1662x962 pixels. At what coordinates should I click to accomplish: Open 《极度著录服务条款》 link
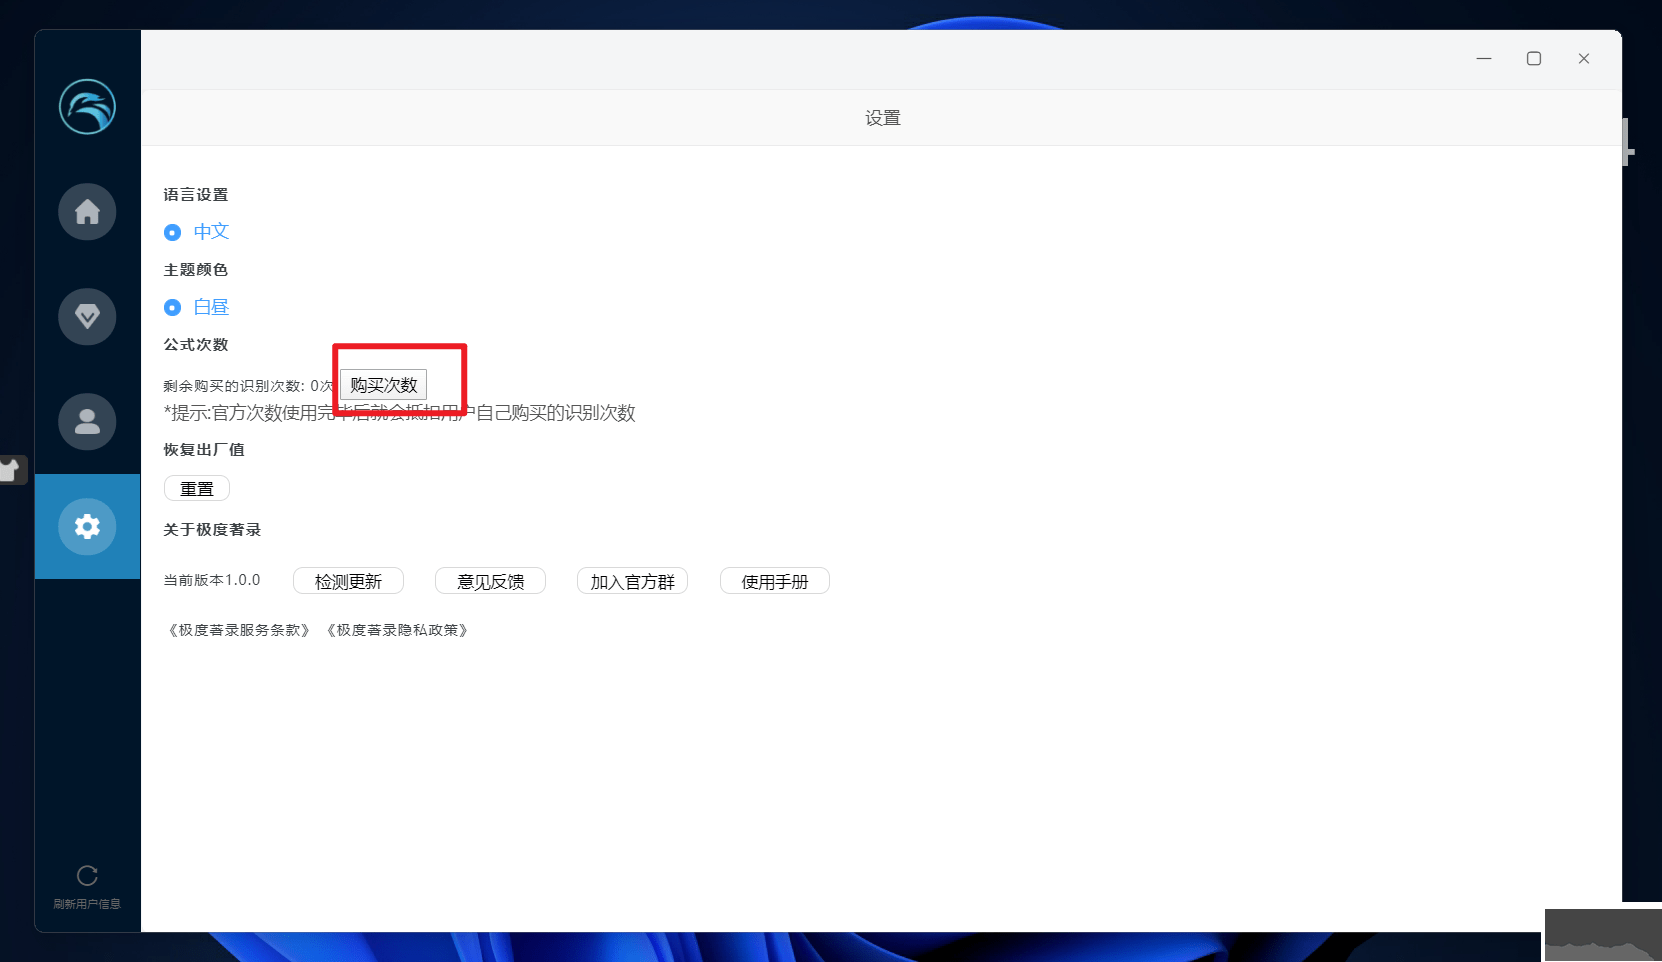click(x=239, y=630)
